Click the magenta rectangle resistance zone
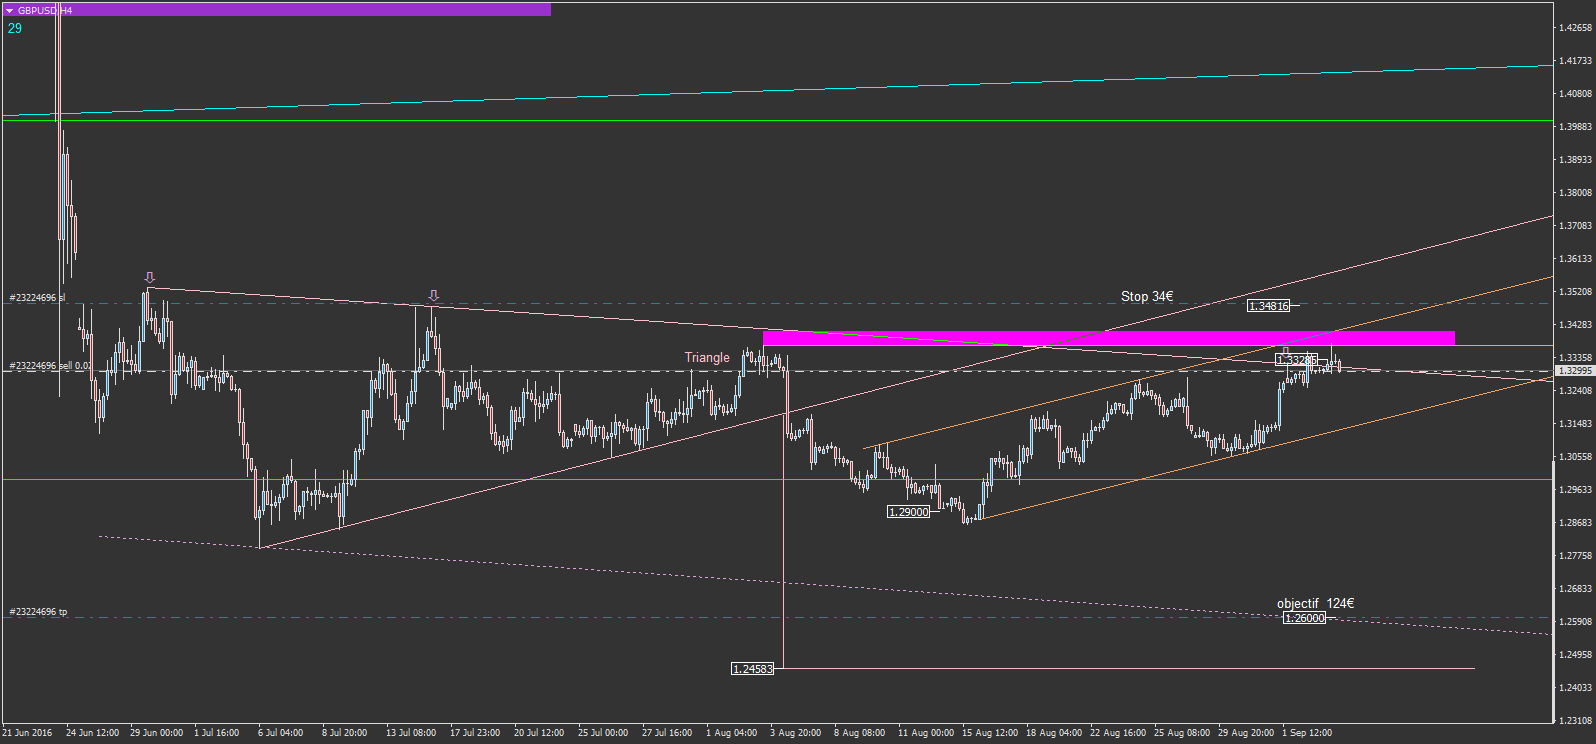1596x744 pixels. coord(1108,338)
